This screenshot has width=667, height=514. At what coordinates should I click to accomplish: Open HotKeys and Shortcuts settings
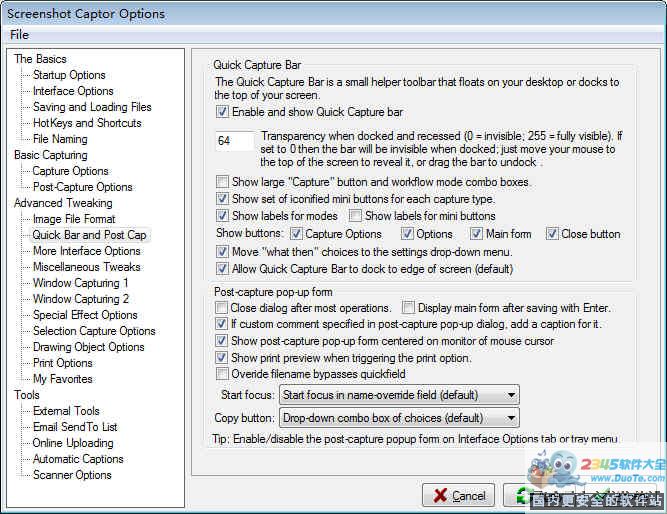[x=87, y=123]
